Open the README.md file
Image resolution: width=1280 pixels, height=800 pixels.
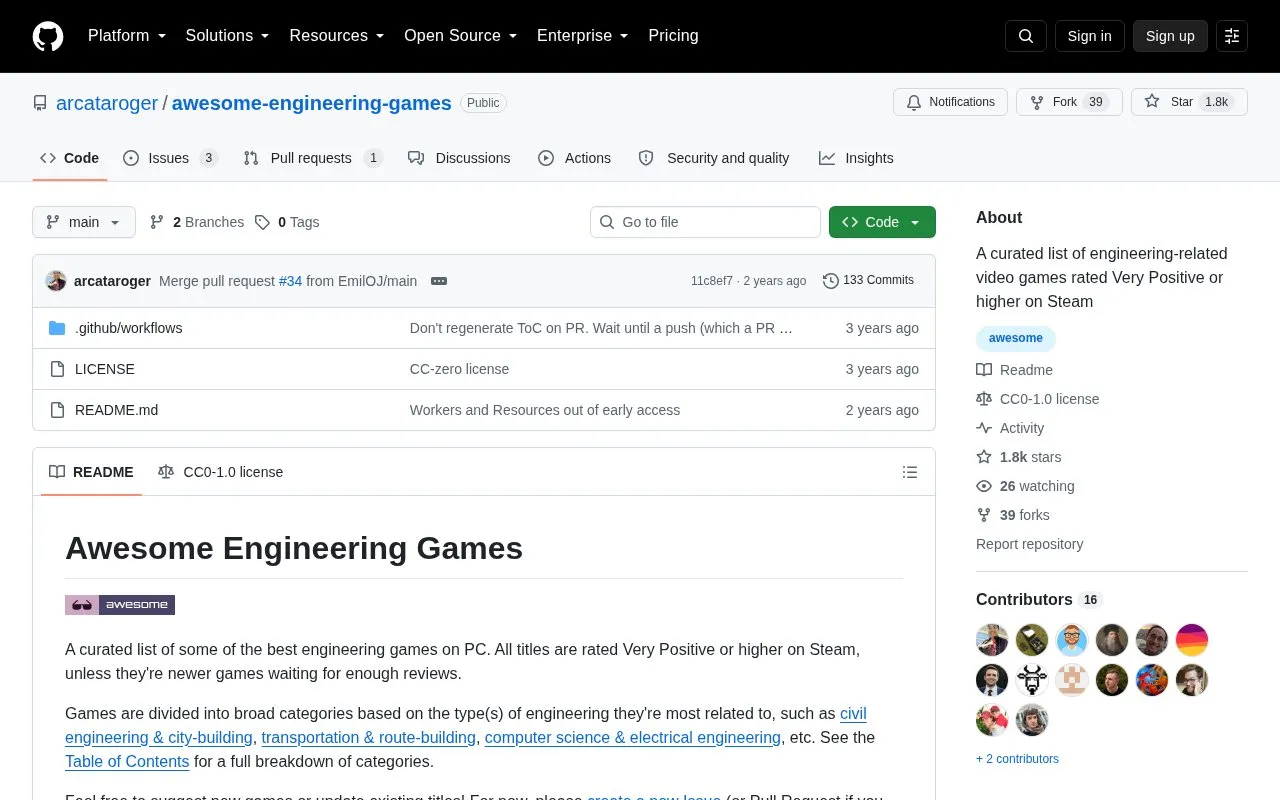(116, 410)
